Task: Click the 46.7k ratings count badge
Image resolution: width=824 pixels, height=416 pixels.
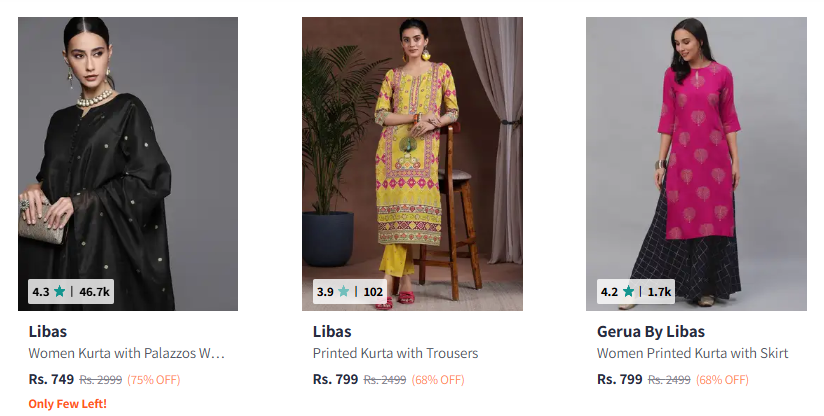Action: pos(94,292)
